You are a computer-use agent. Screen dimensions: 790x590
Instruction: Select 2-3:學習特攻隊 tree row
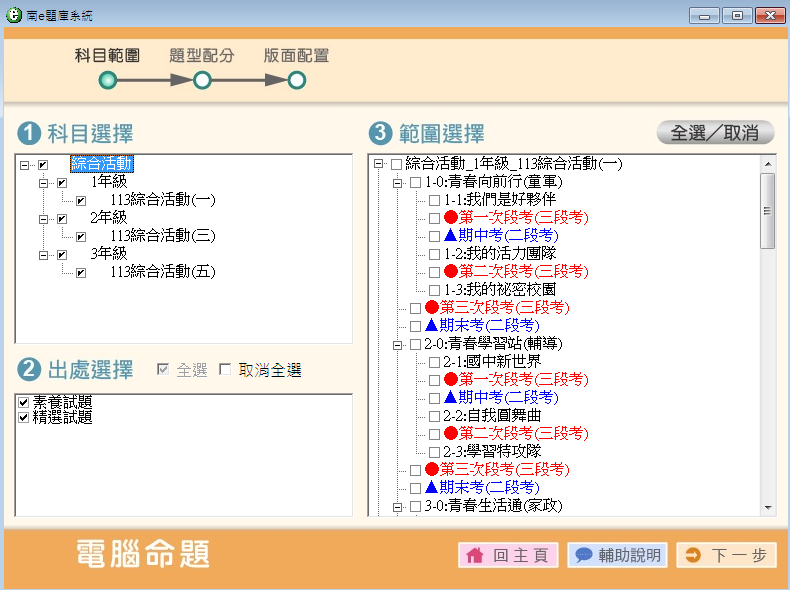coord(492,451)
